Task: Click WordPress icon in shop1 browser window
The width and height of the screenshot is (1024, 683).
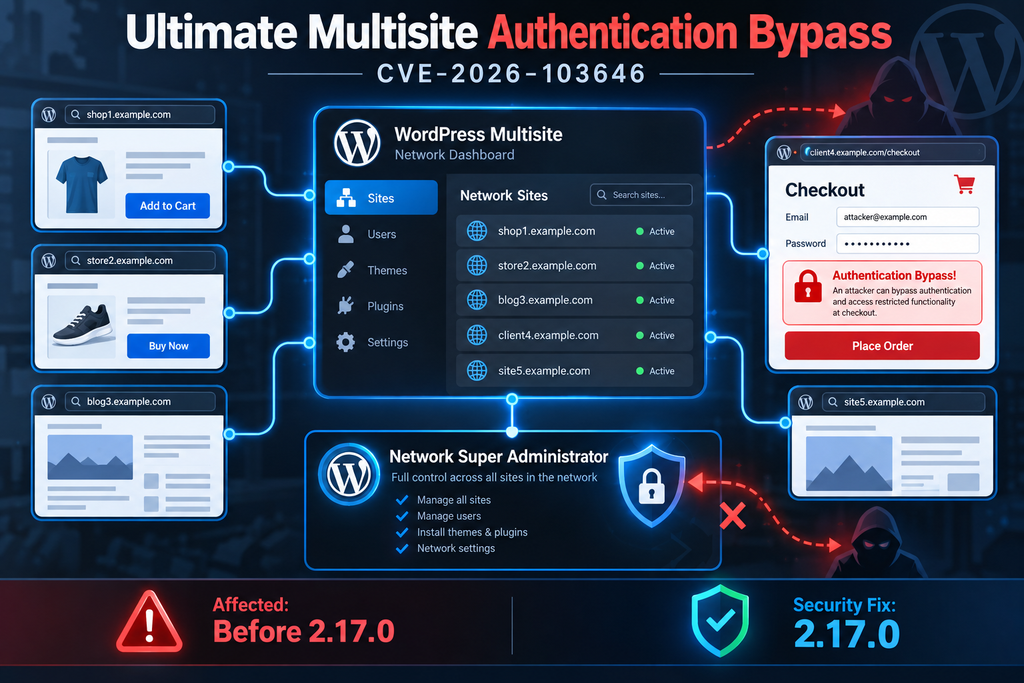Action: pyautogui.click(x=49, y=114)
